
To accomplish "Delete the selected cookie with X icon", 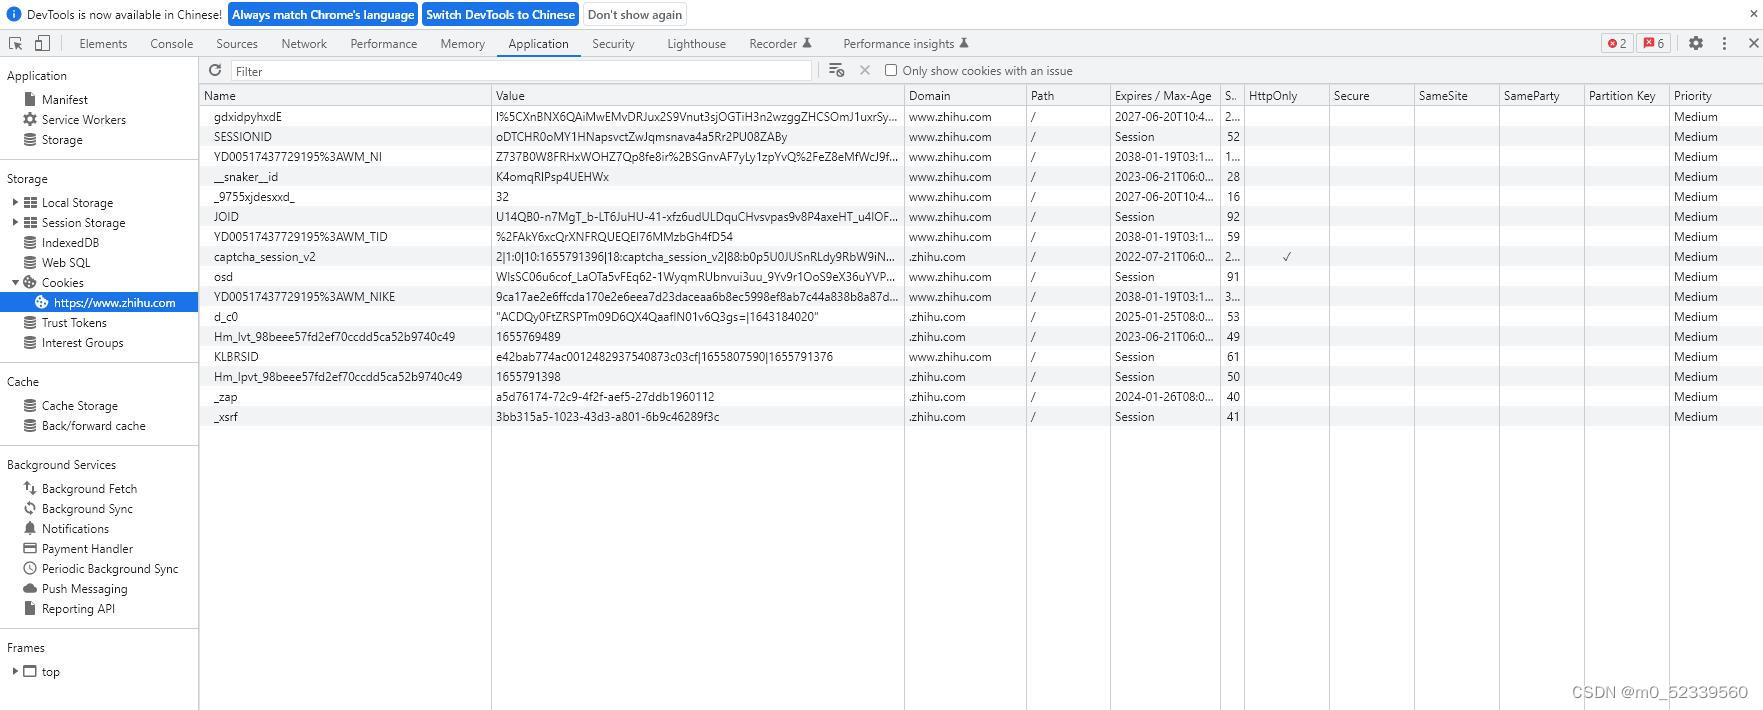I will [x=865, y=70].
